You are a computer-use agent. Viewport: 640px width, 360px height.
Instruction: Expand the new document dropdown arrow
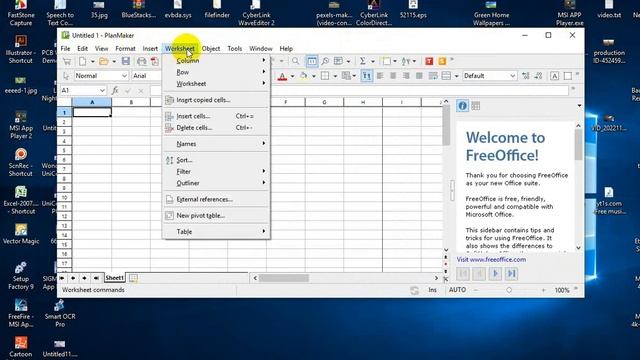click(93, 62)
